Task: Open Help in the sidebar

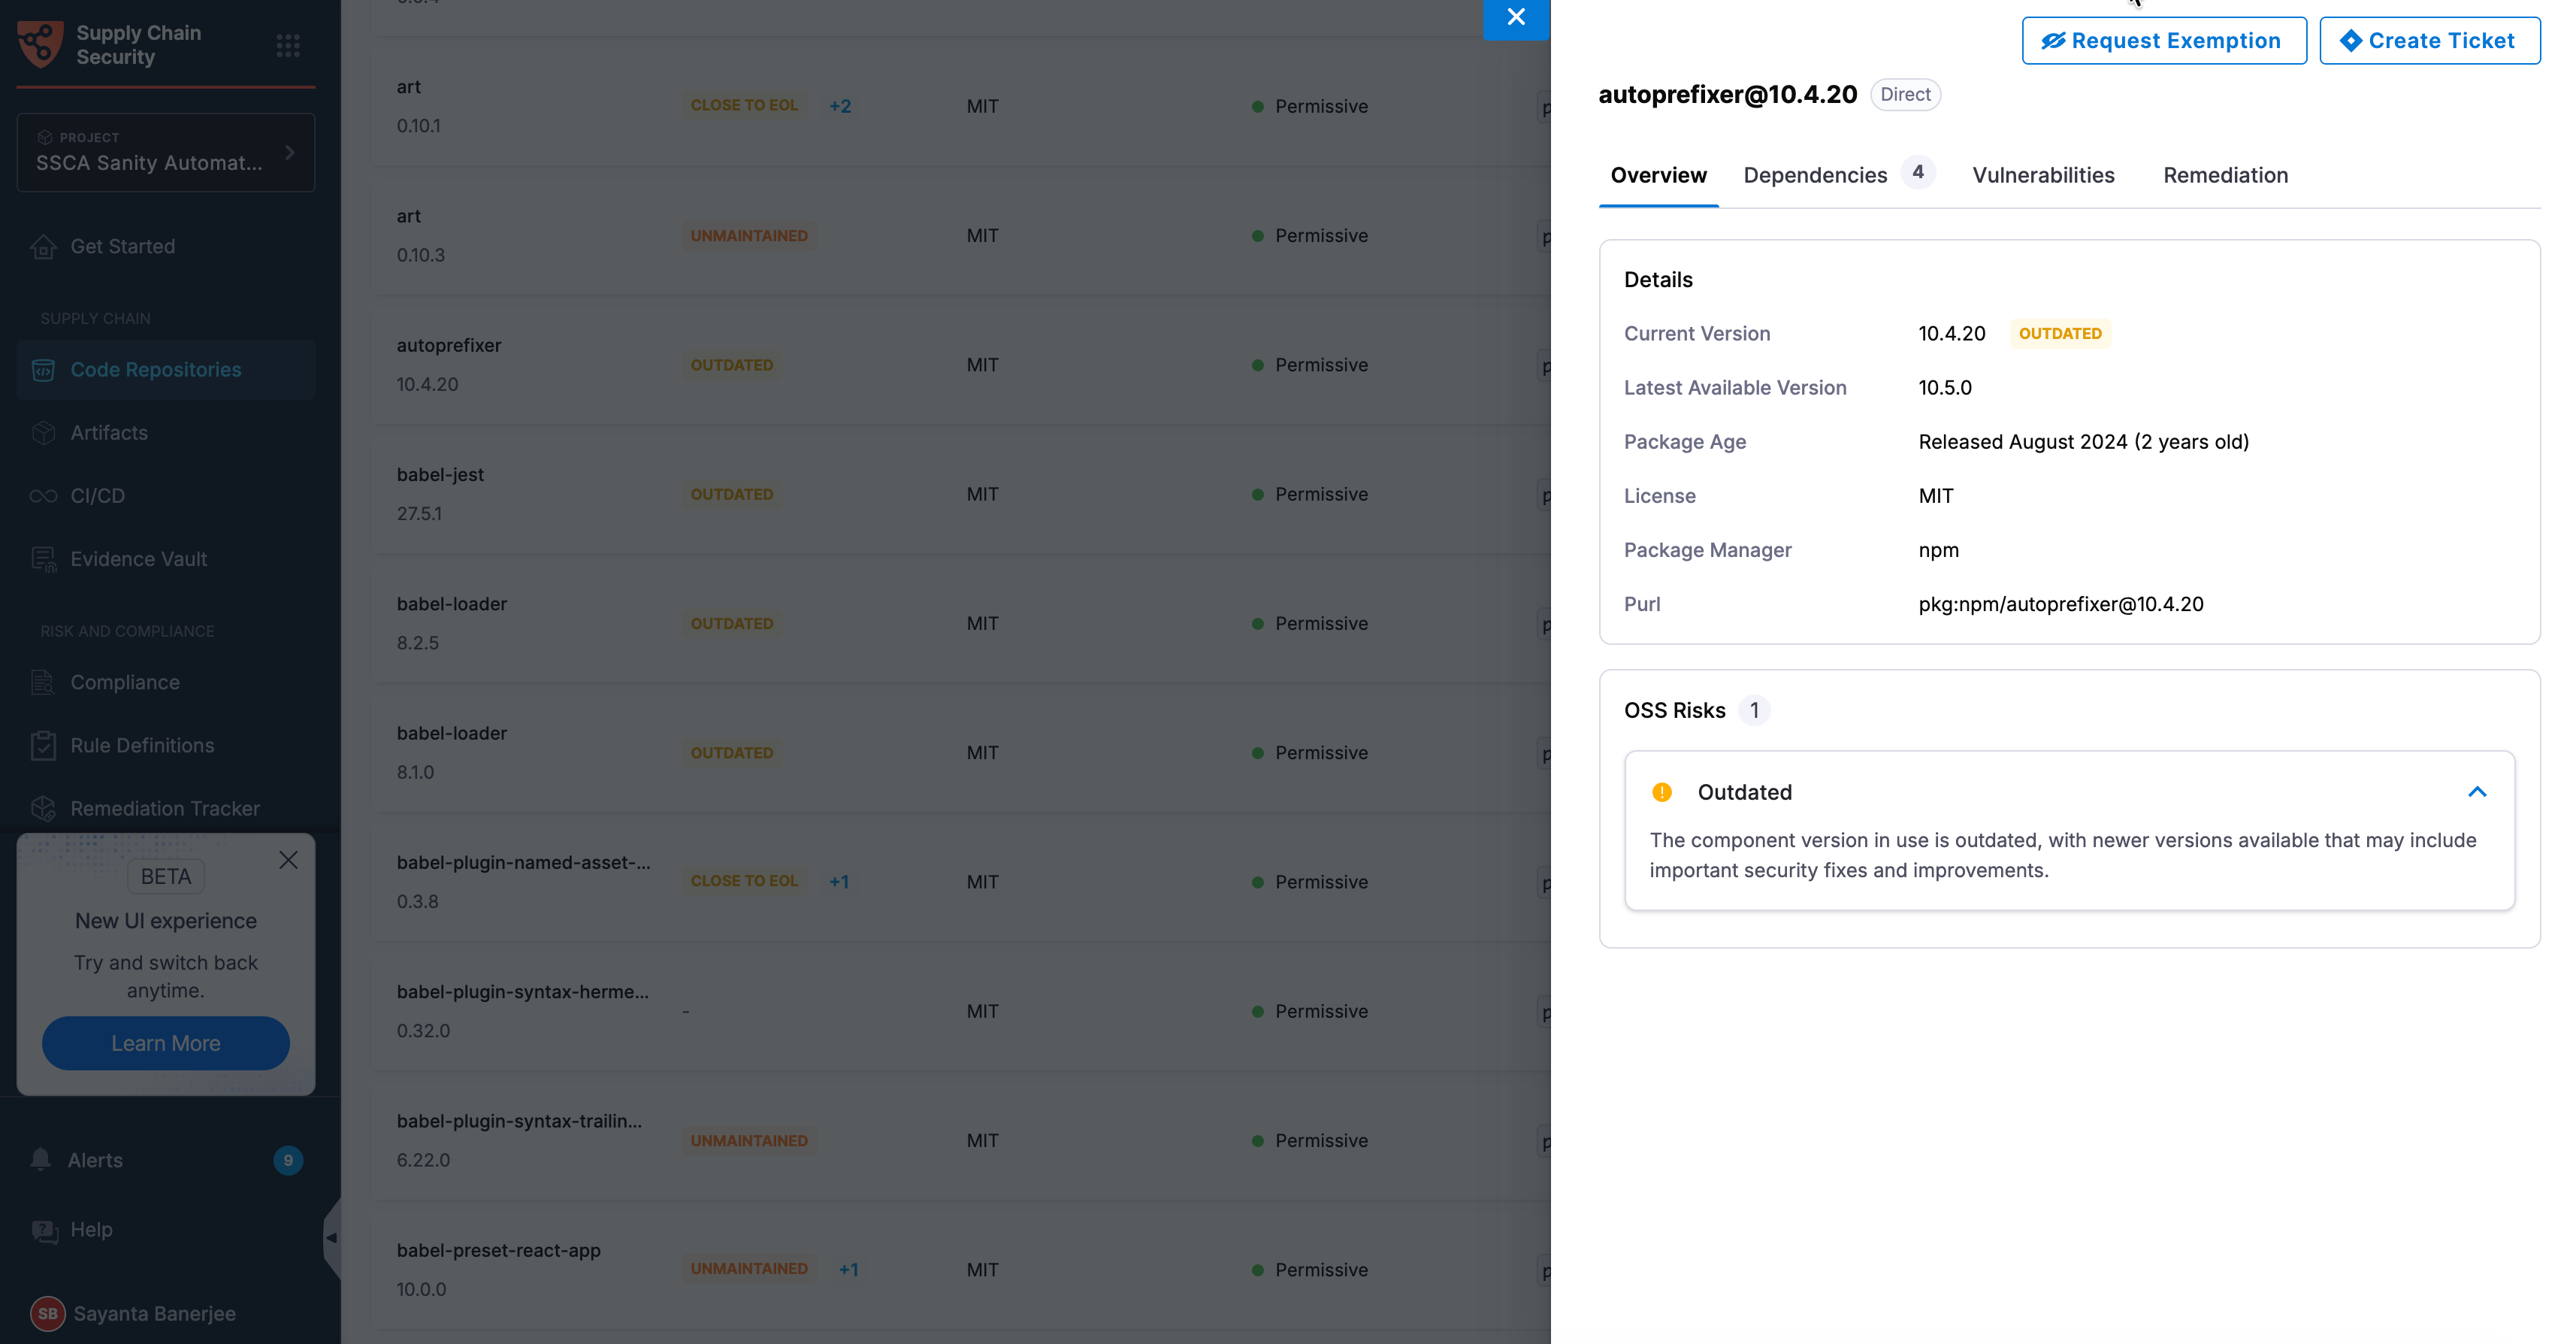Action: click(x=165, y=1230)
